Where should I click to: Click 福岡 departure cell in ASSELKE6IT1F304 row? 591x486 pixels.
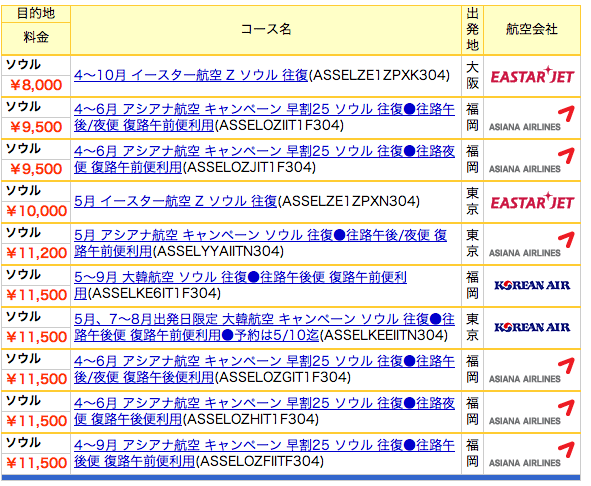click(x=472, y=285)
